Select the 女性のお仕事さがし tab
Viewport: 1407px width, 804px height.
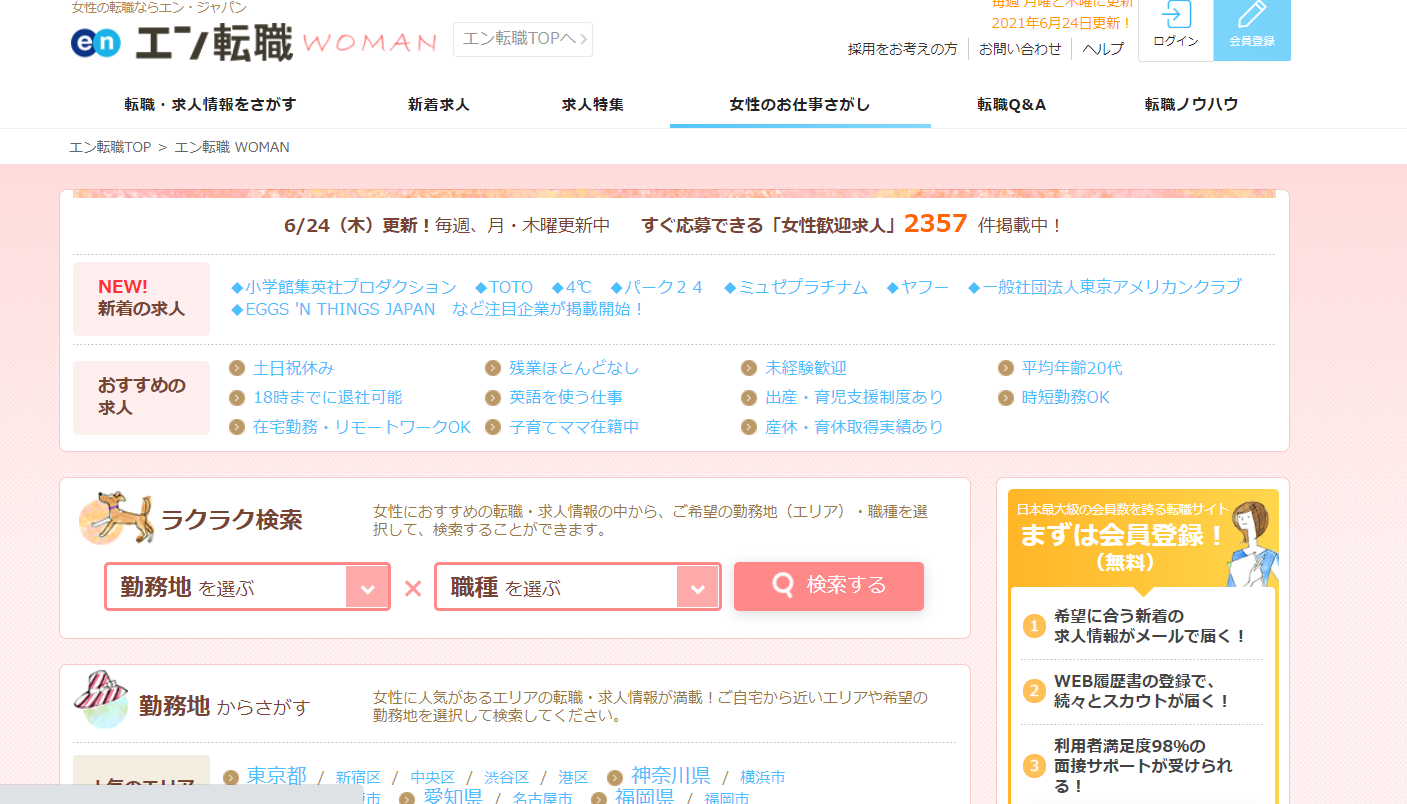click(x=799, y=103)
